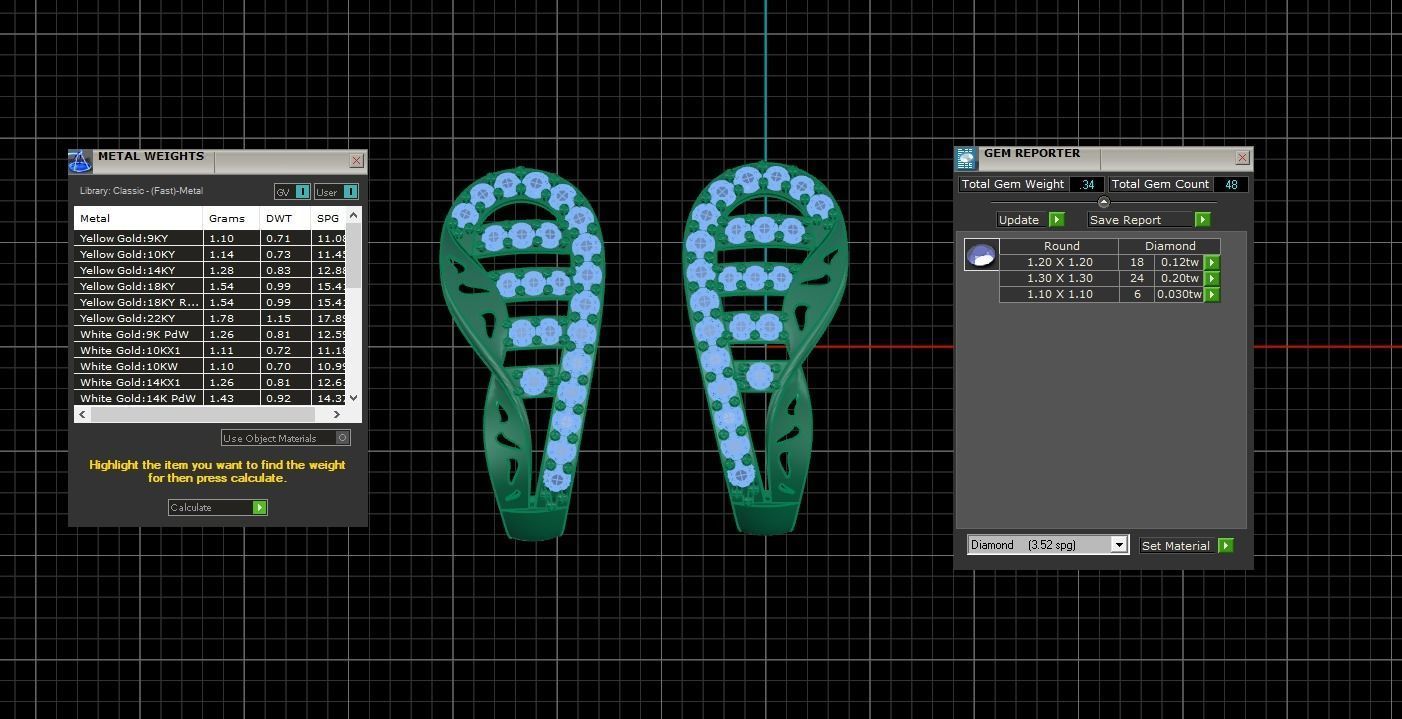Click the 0.20tw weight cell
Image resolution: width=1402 pixels, height=719 pixels.
point(1179,278)
